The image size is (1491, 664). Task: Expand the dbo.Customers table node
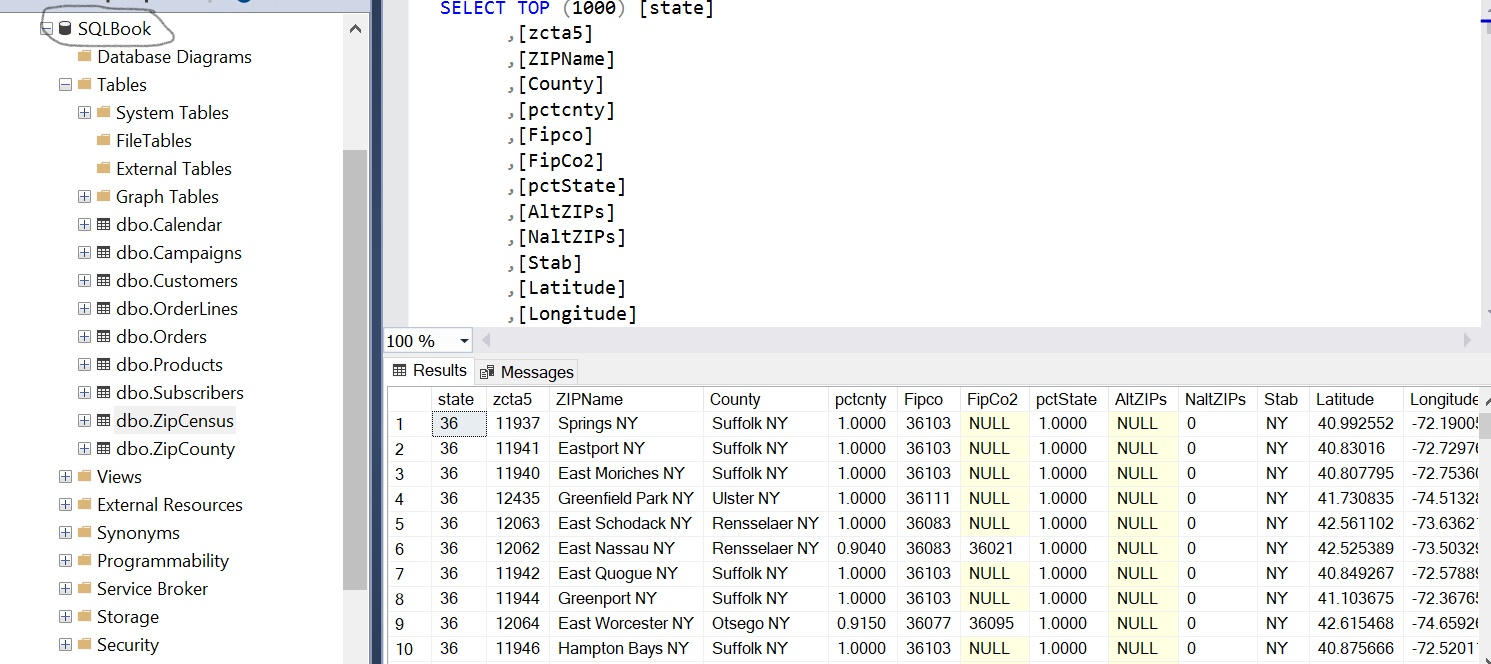[84, 281]
